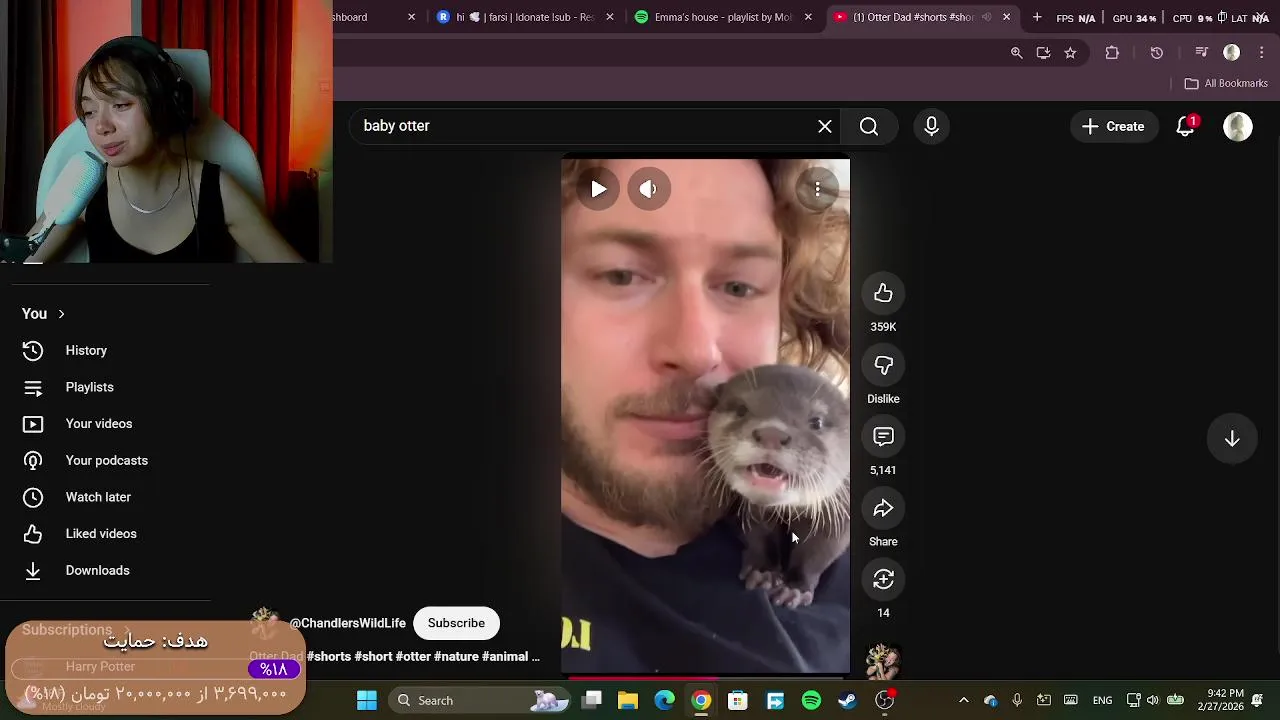Dislike the otter short
This screenshot has width=1280, height=720.
tap(883, 365)
